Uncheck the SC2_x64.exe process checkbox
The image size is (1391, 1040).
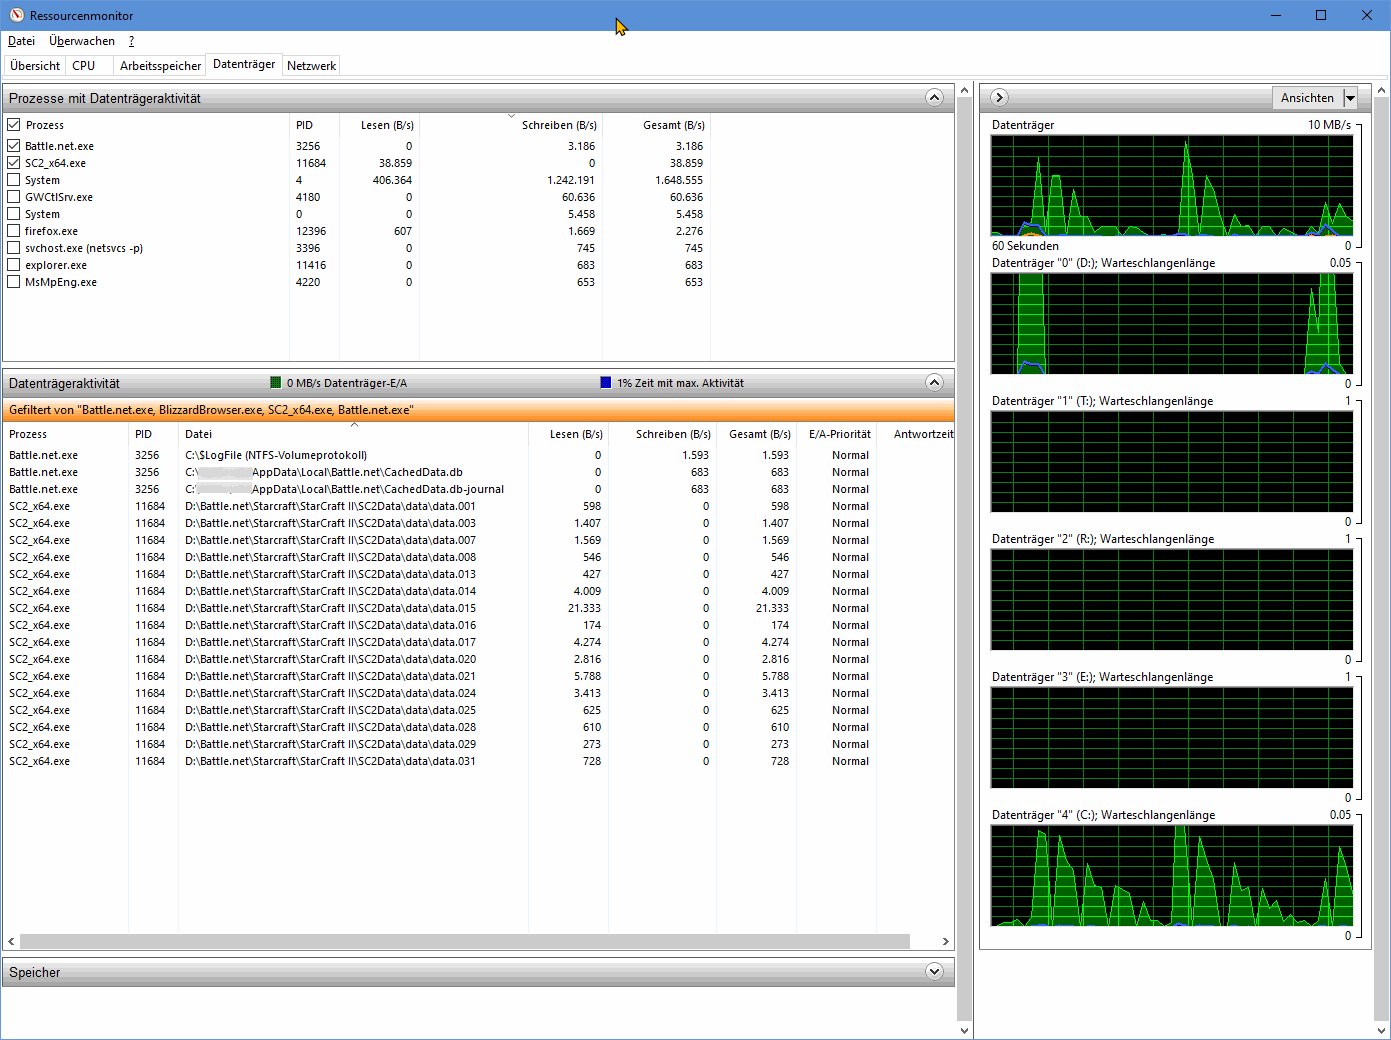tap(14, 163)
